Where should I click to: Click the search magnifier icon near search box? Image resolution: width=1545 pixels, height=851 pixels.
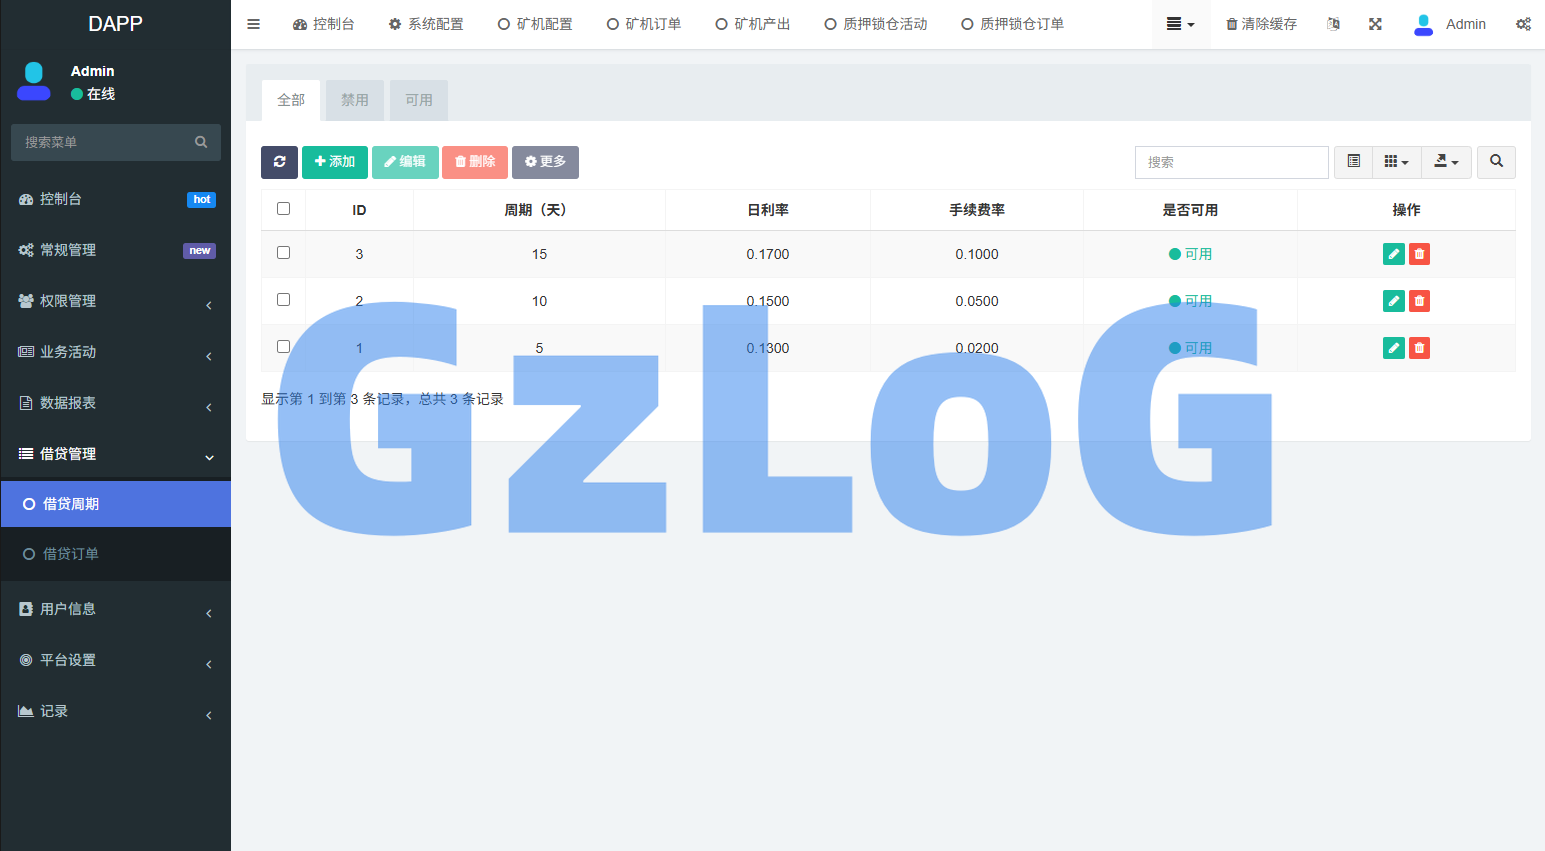coord(1496,161)
